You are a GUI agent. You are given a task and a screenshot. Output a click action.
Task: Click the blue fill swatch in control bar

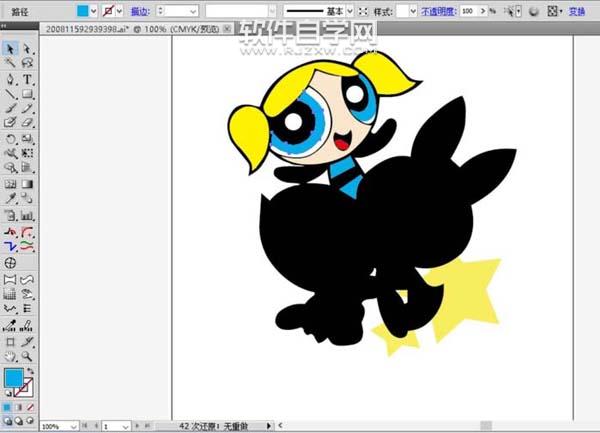83,11
